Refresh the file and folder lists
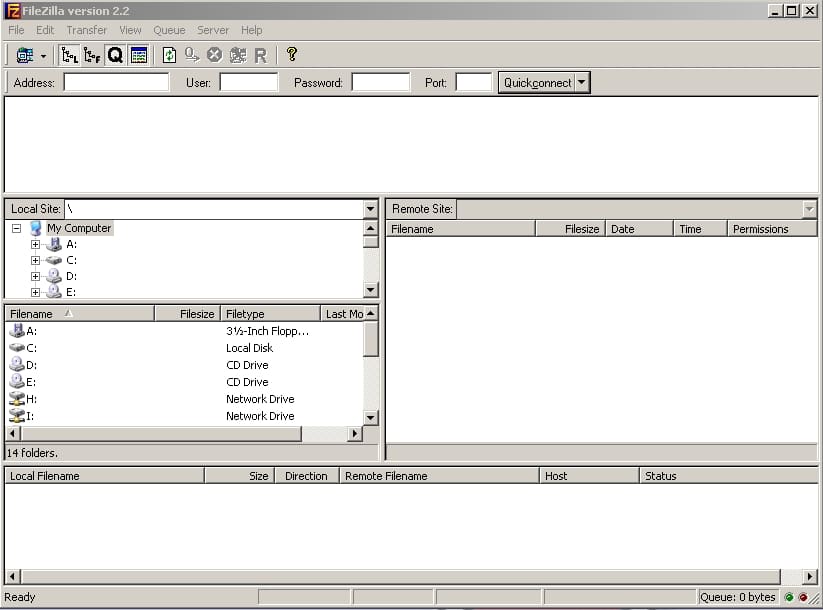The width and height of the screenshot is (823, 610). [x=168, y=55]
